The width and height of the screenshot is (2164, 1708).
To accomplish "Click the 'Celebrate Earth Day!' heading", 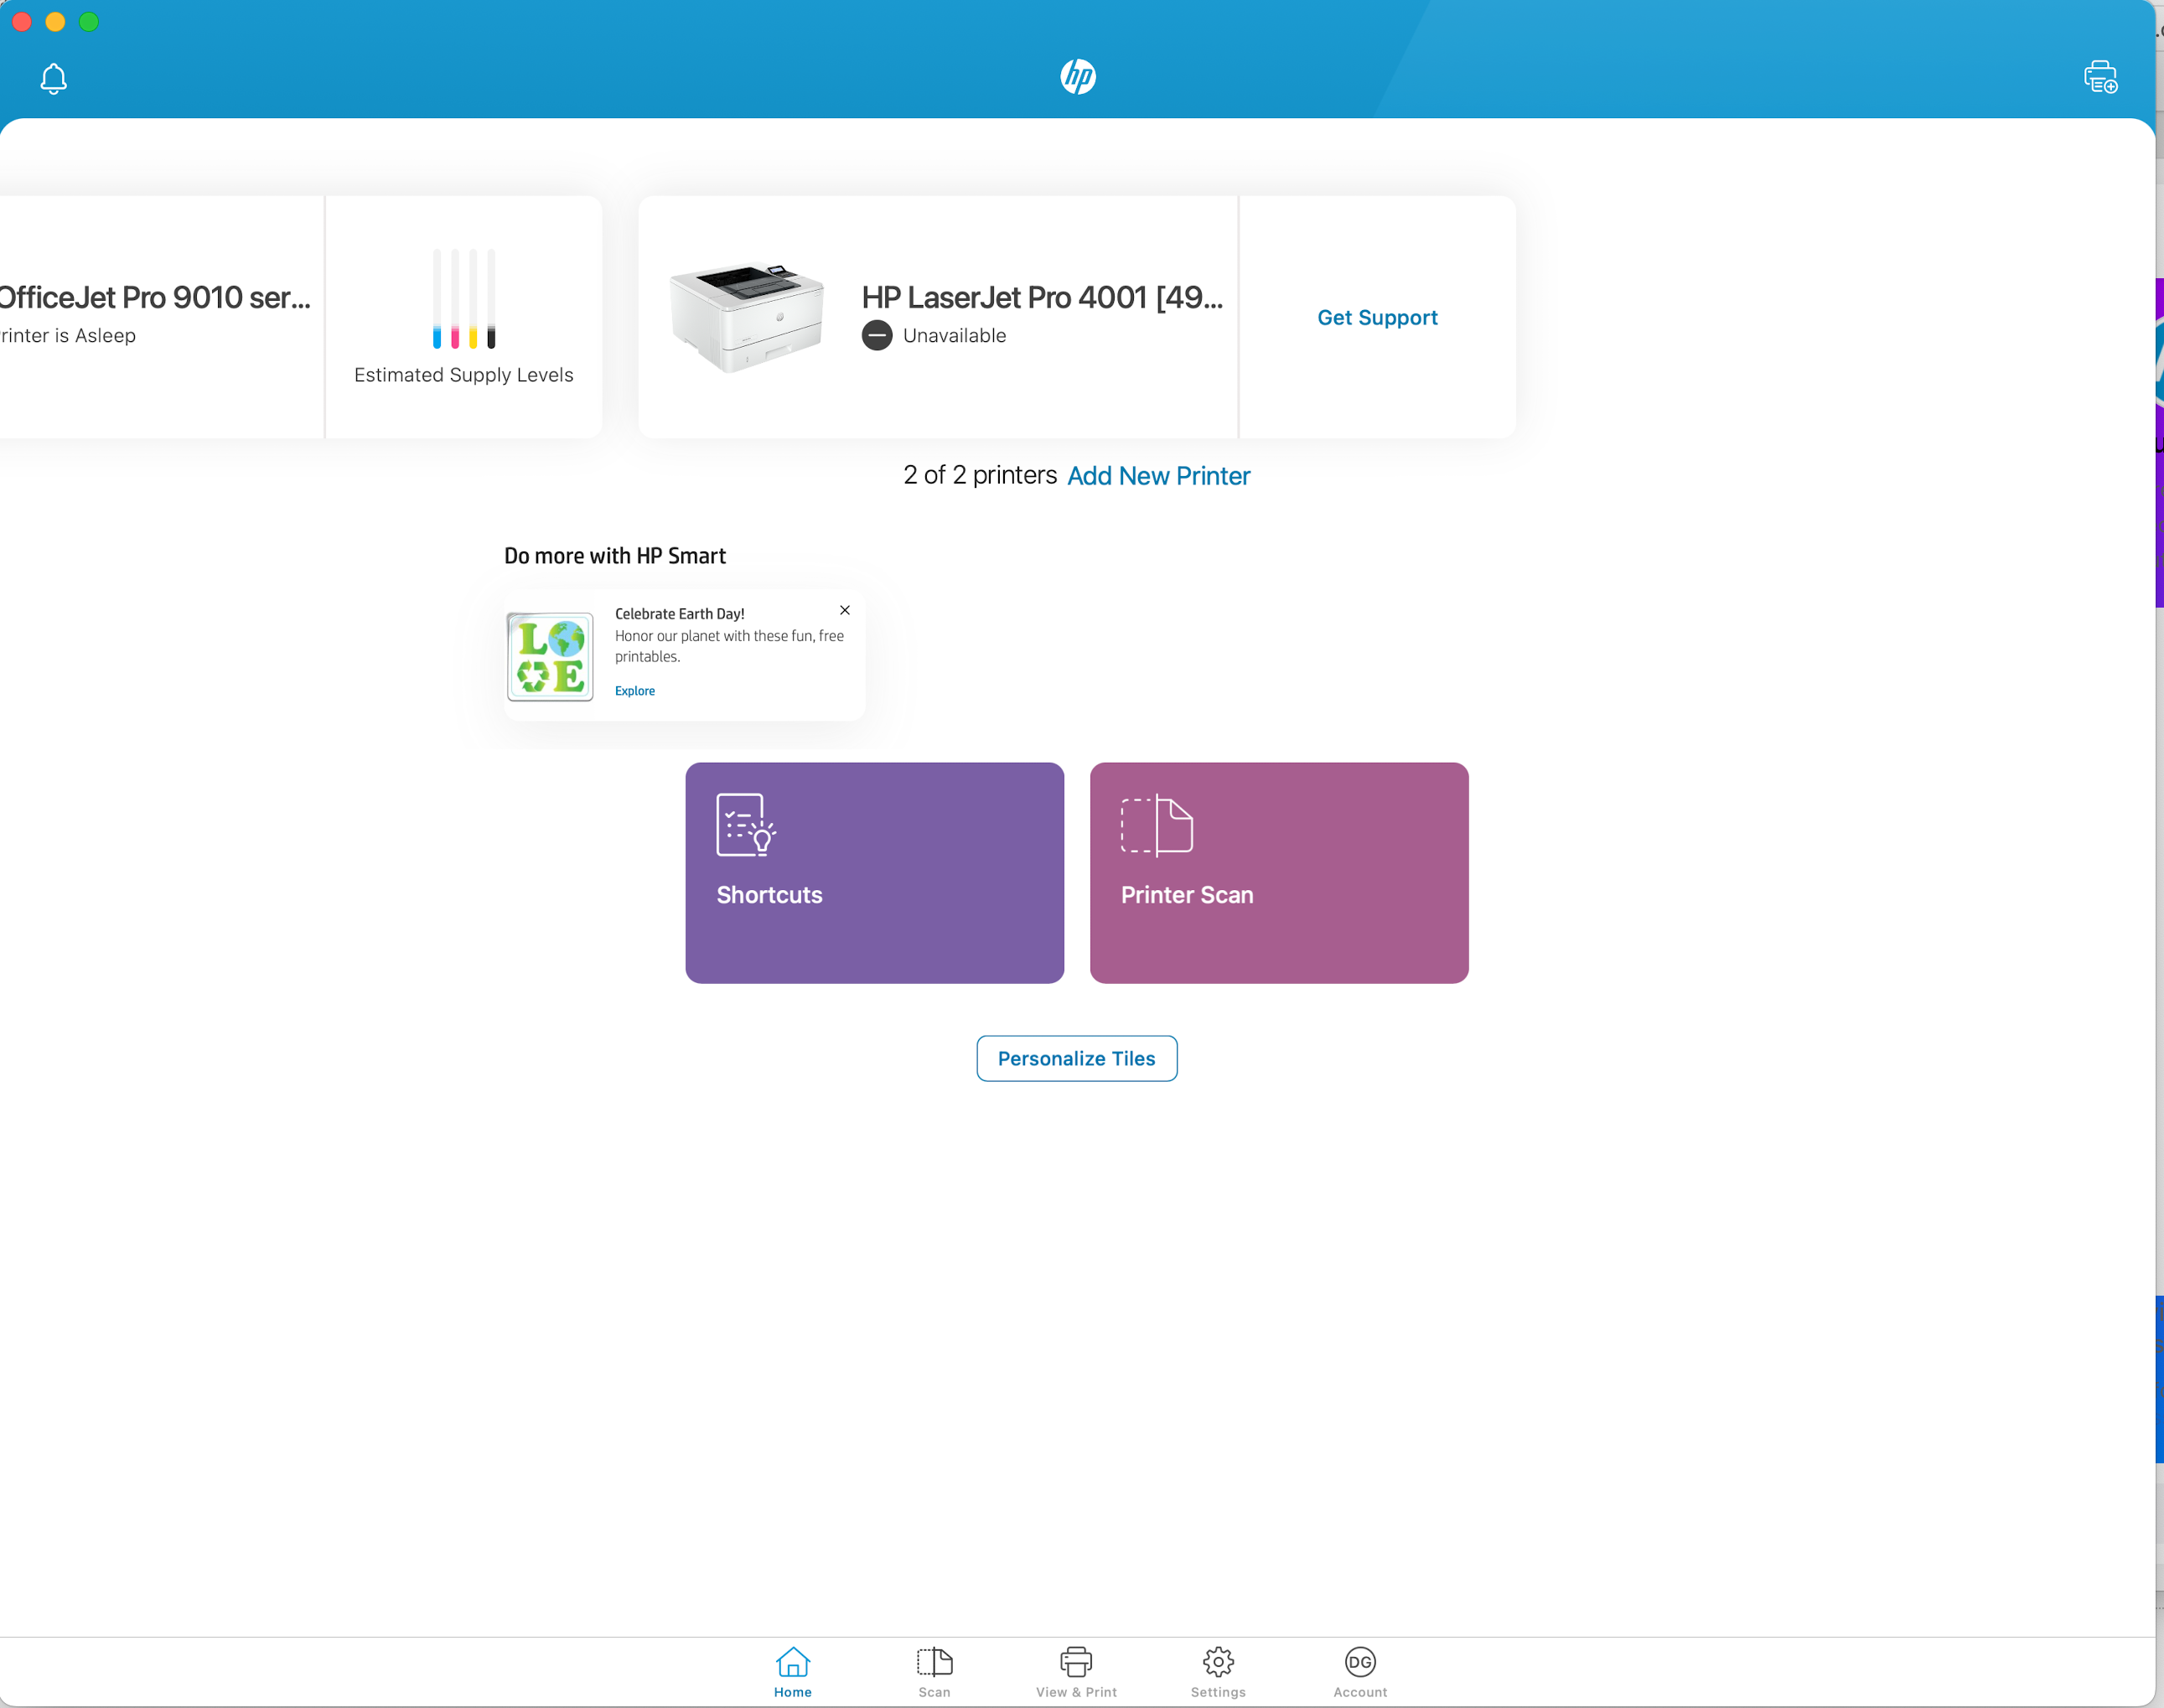I will (x=680, y=613).
